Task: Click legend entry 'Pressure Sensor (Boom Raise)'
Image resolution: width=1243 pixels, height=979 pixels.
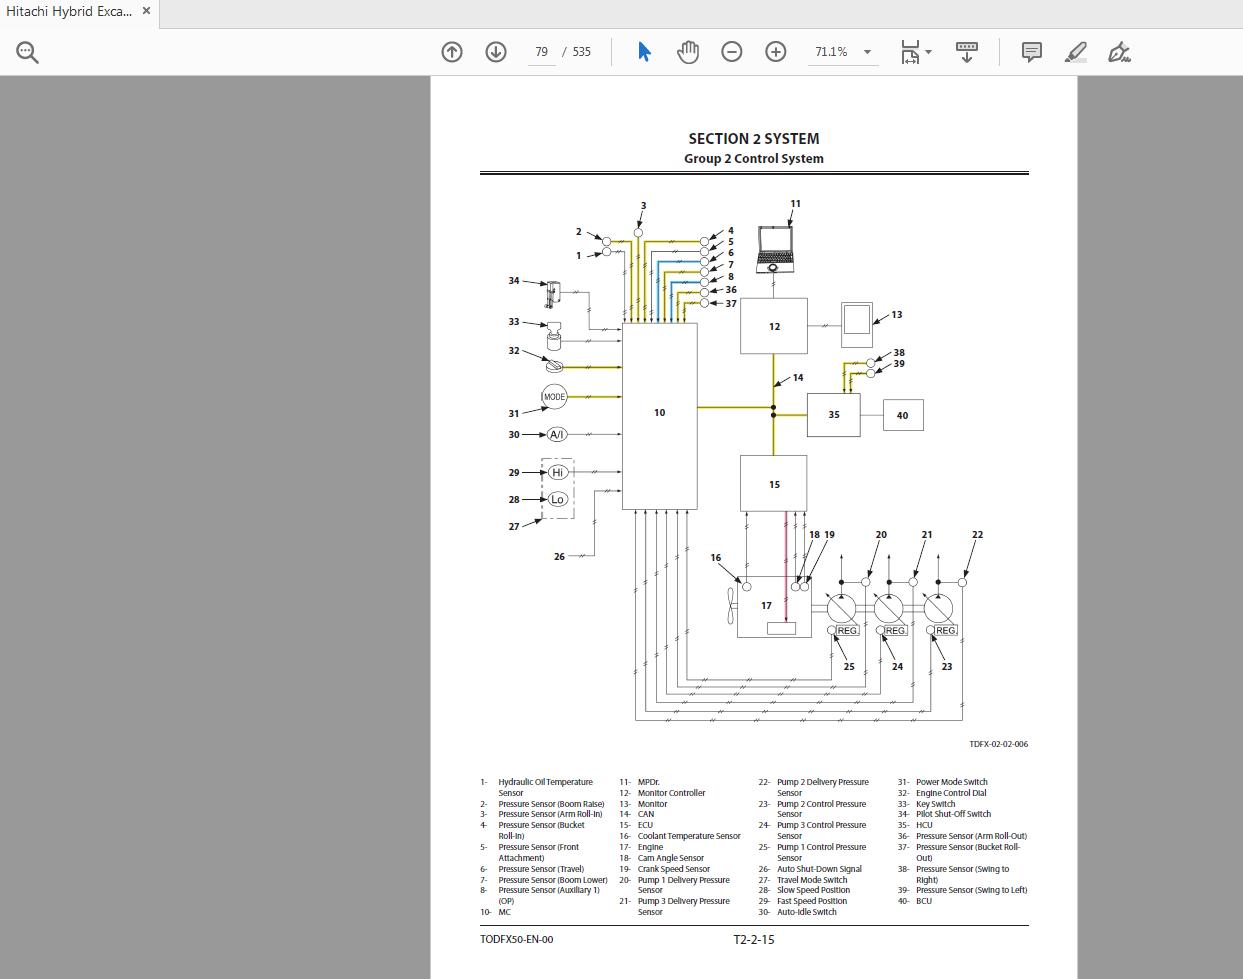Action: pyautogui.click(x=552, y=804)
